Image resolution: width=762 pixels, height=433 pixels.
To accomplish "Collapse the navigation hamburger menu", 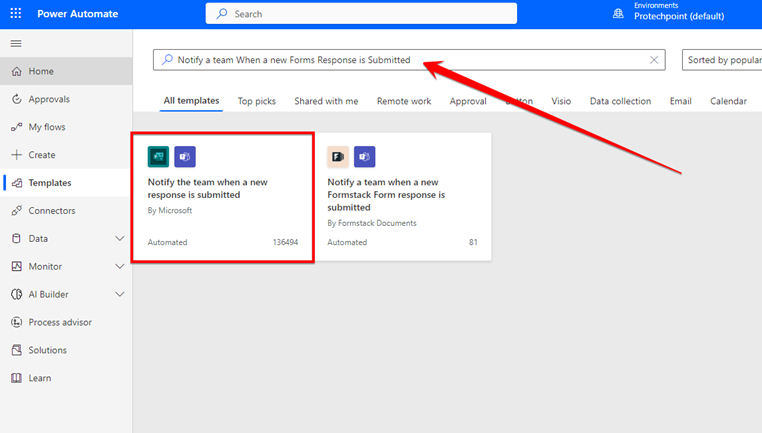I will click(16, 44).
